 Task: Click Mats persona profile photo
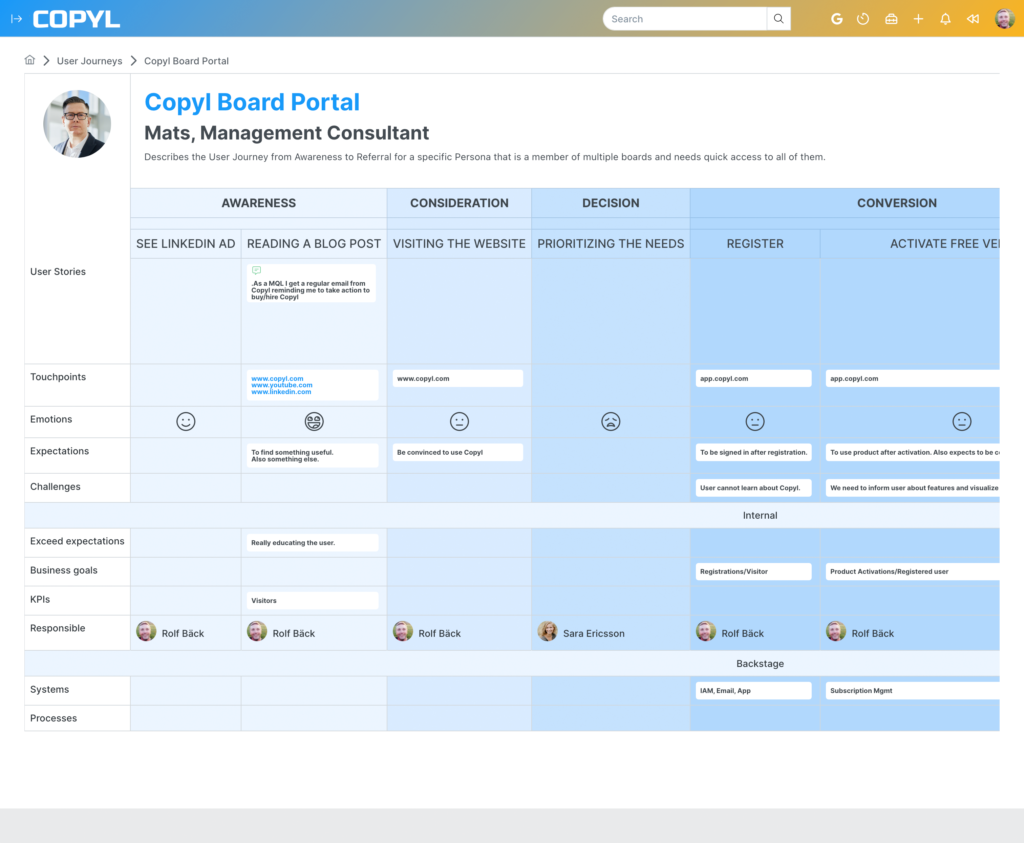[77, 124]
